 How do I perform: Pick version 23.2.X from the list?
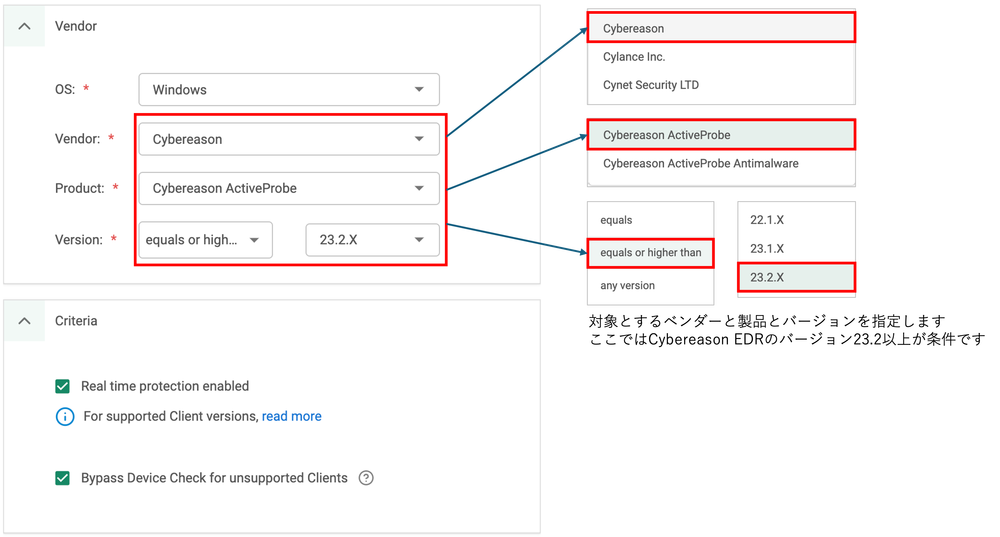pos(796,277)
